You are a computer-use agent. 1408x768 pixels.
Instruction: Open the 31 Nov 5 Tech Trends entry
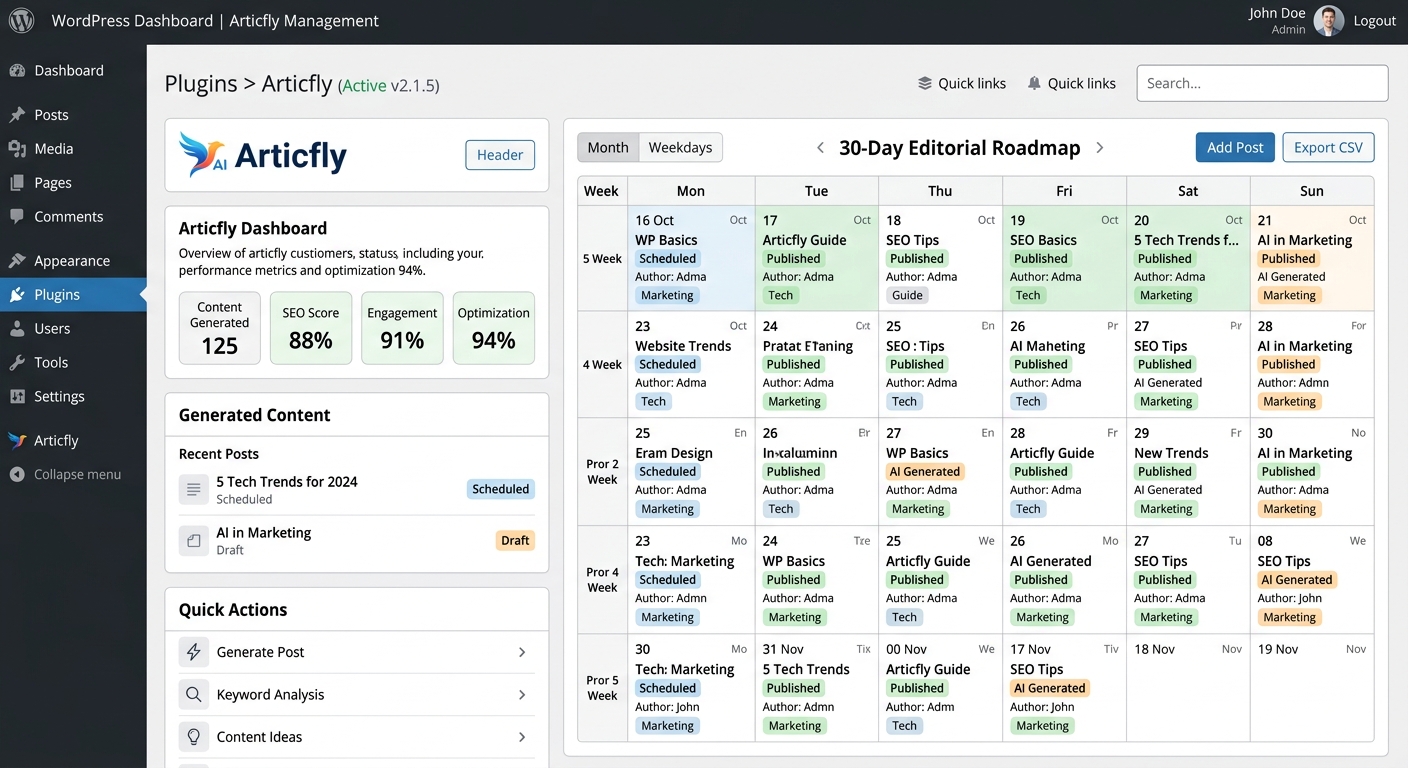pyautogui.click(x=817, y=687)
